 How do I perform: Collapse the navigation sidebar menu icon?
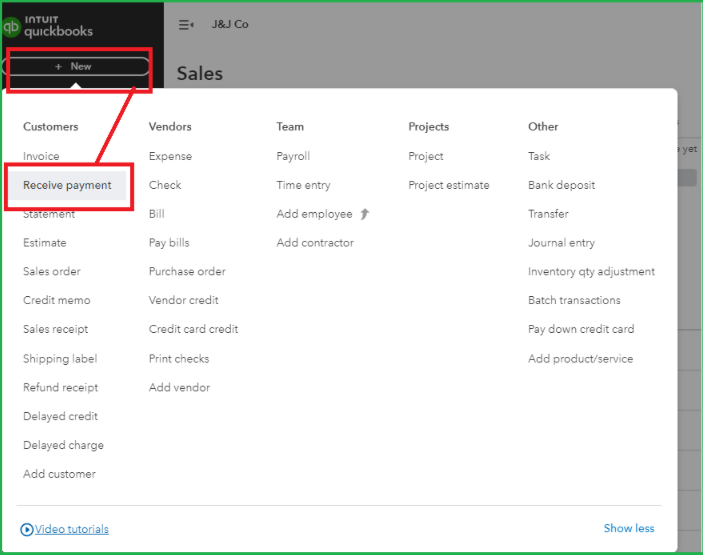pyautogui.click(x=185, y=24)
